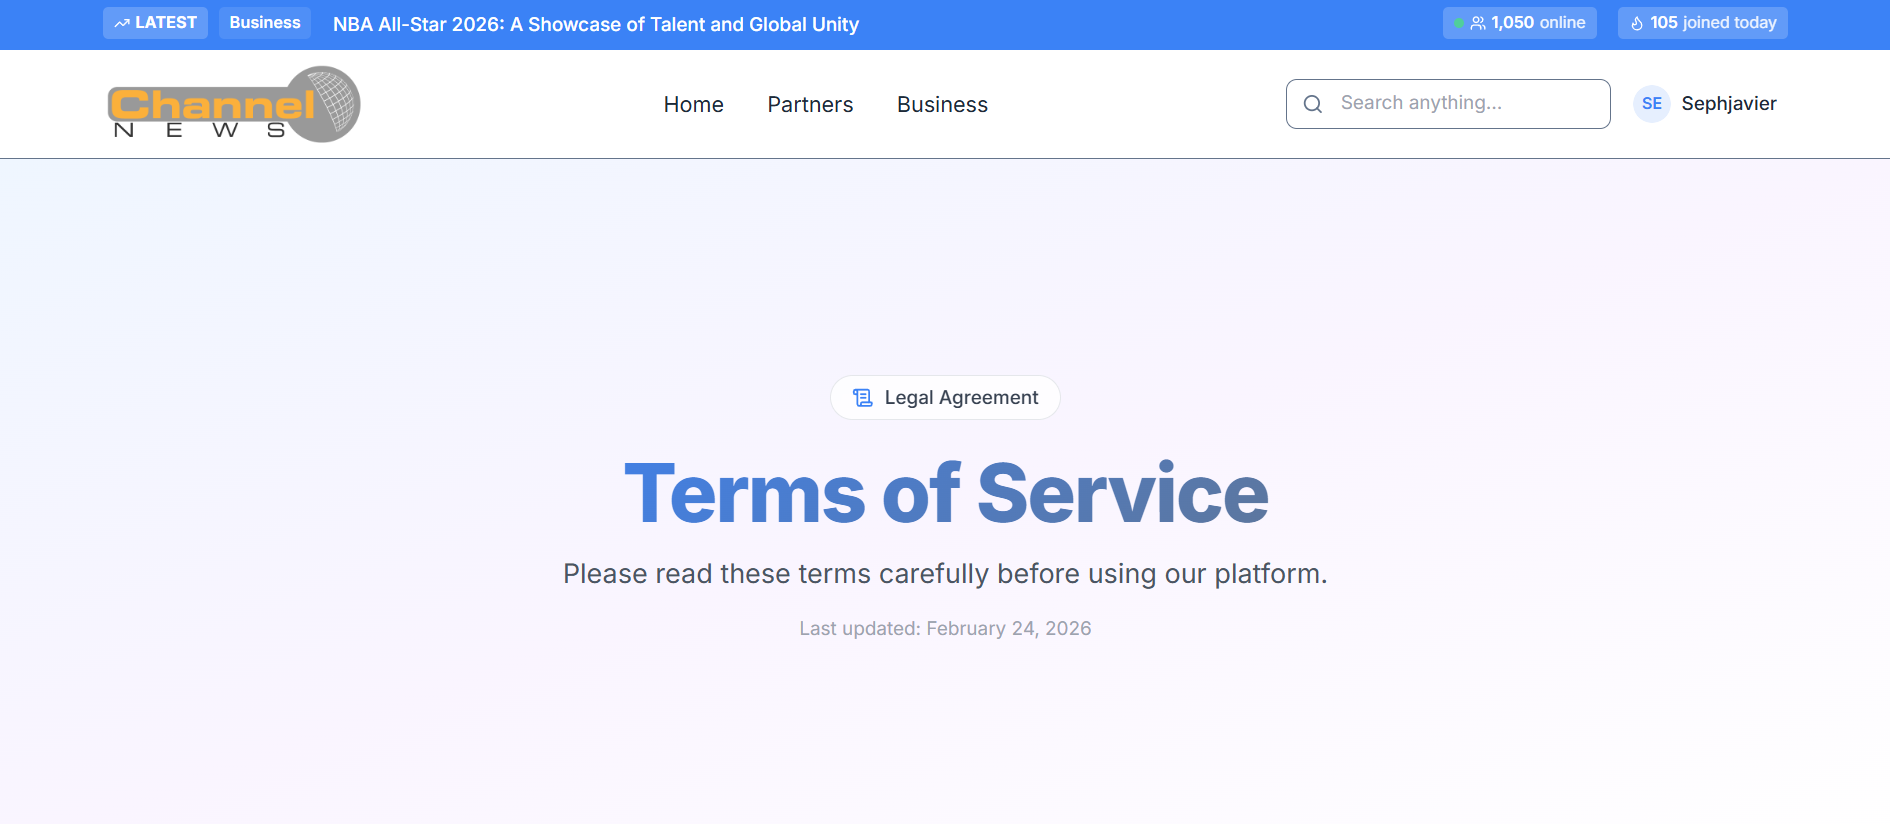Click the scroll icon in Legal Agreement badge

point(863,398)
